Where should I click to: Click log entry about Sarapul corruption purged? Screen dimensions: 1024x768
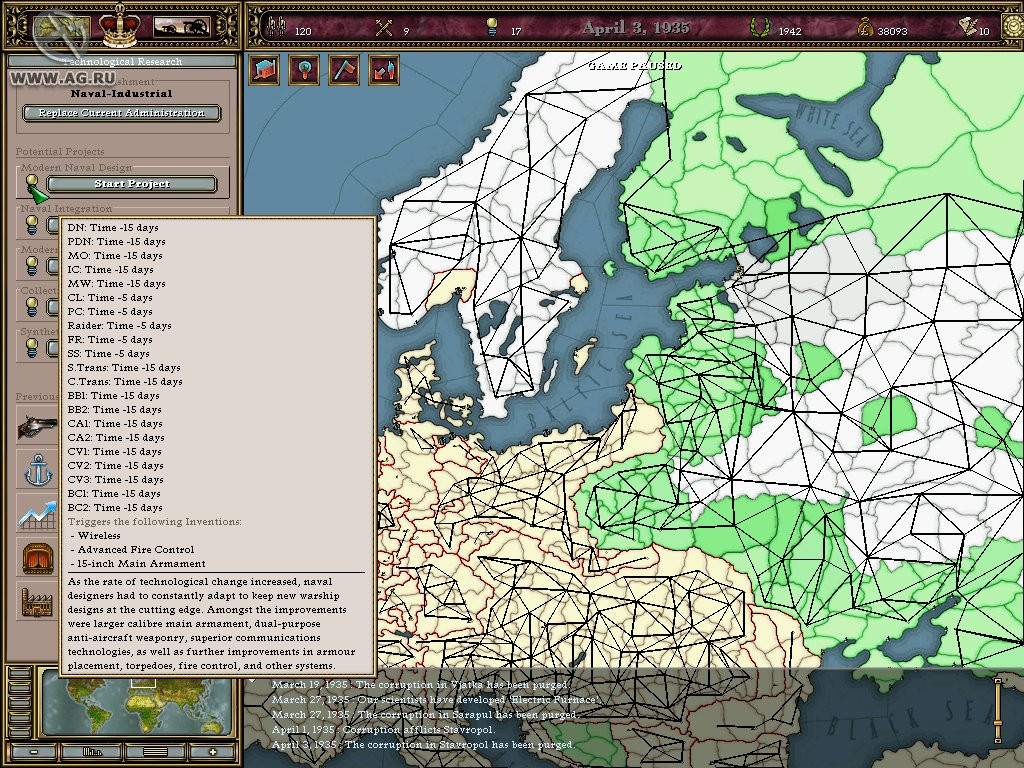click(x=424, y=714)
